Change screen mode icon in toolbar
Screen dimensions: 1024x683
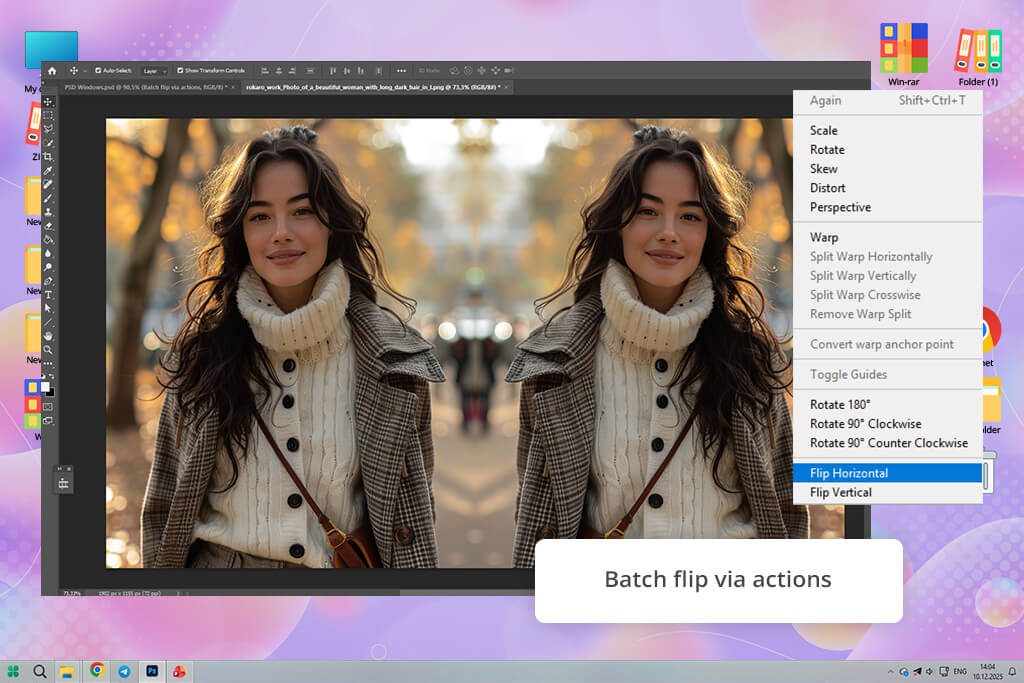48,421
